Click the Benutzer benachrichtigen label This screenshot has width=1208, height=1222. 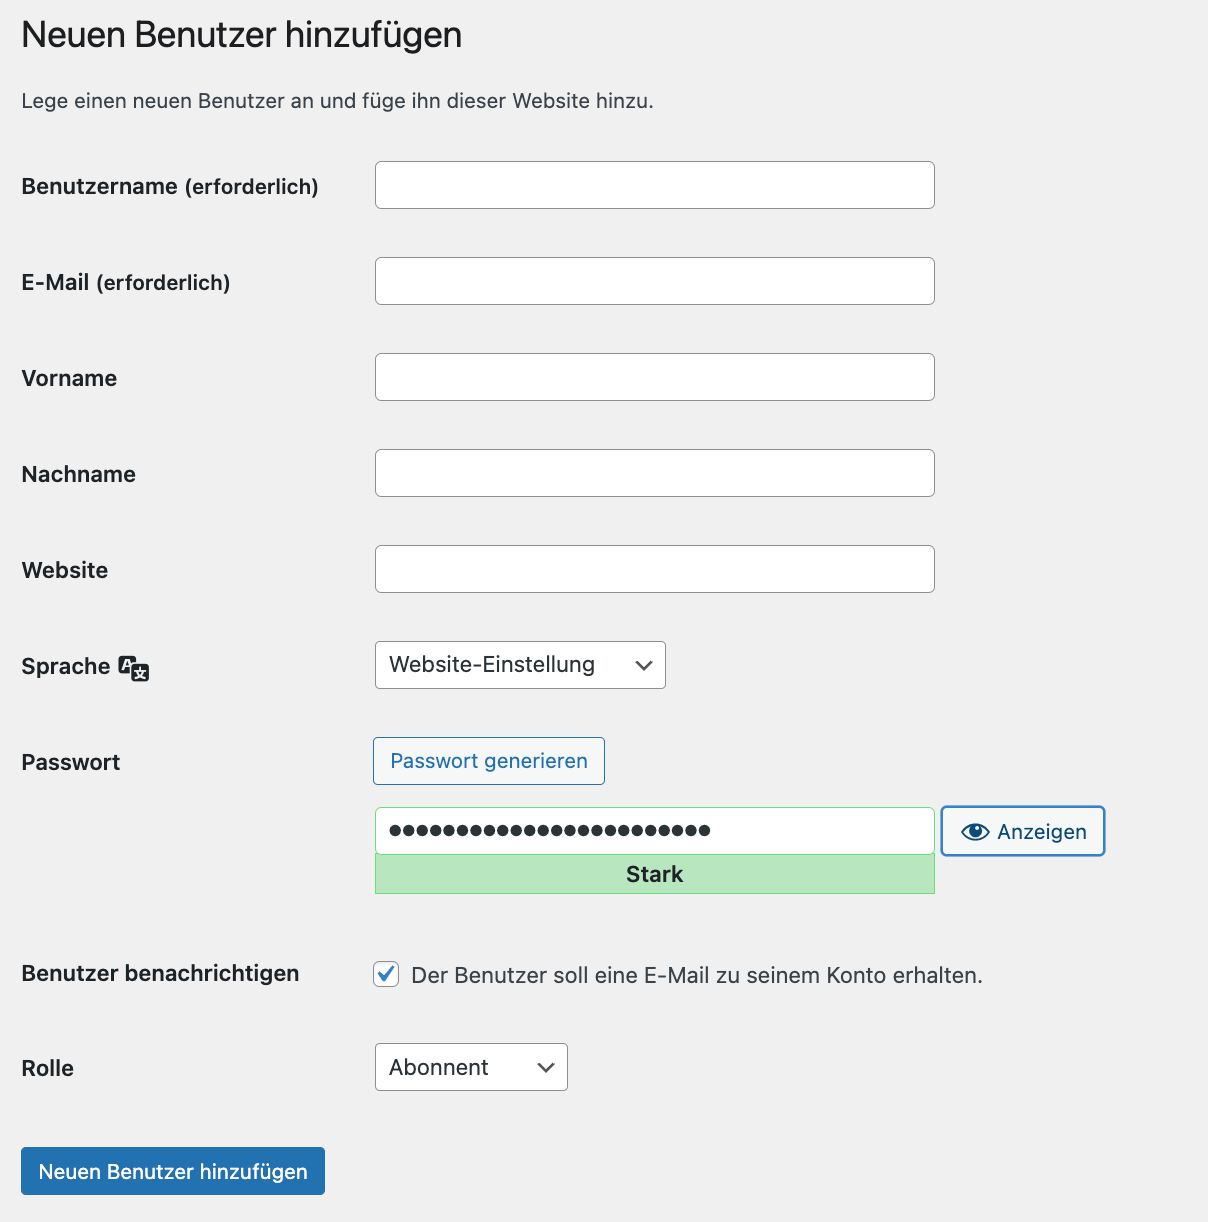click(x=160, y=974)
